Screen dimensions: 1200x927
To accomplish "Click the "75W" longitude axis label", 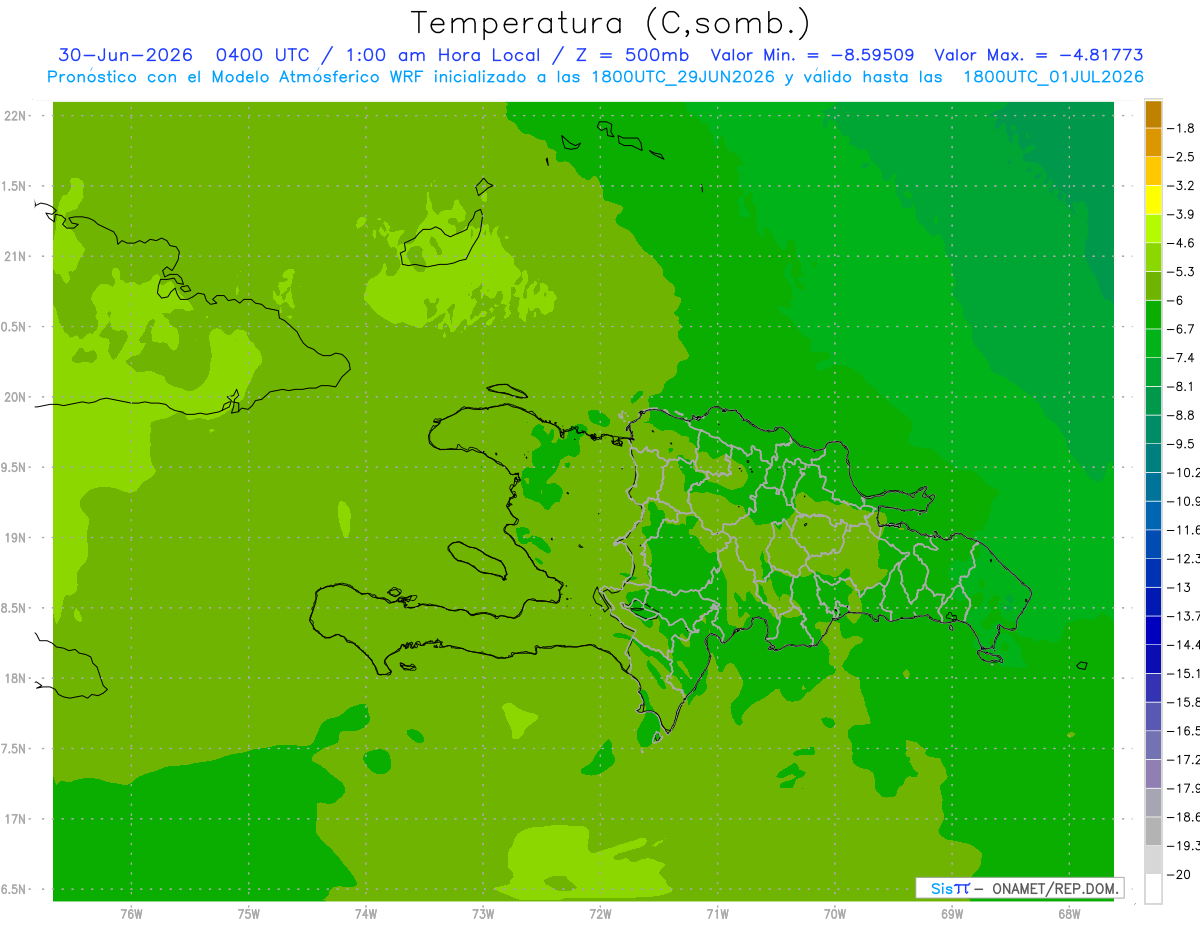I will point(249,914).
